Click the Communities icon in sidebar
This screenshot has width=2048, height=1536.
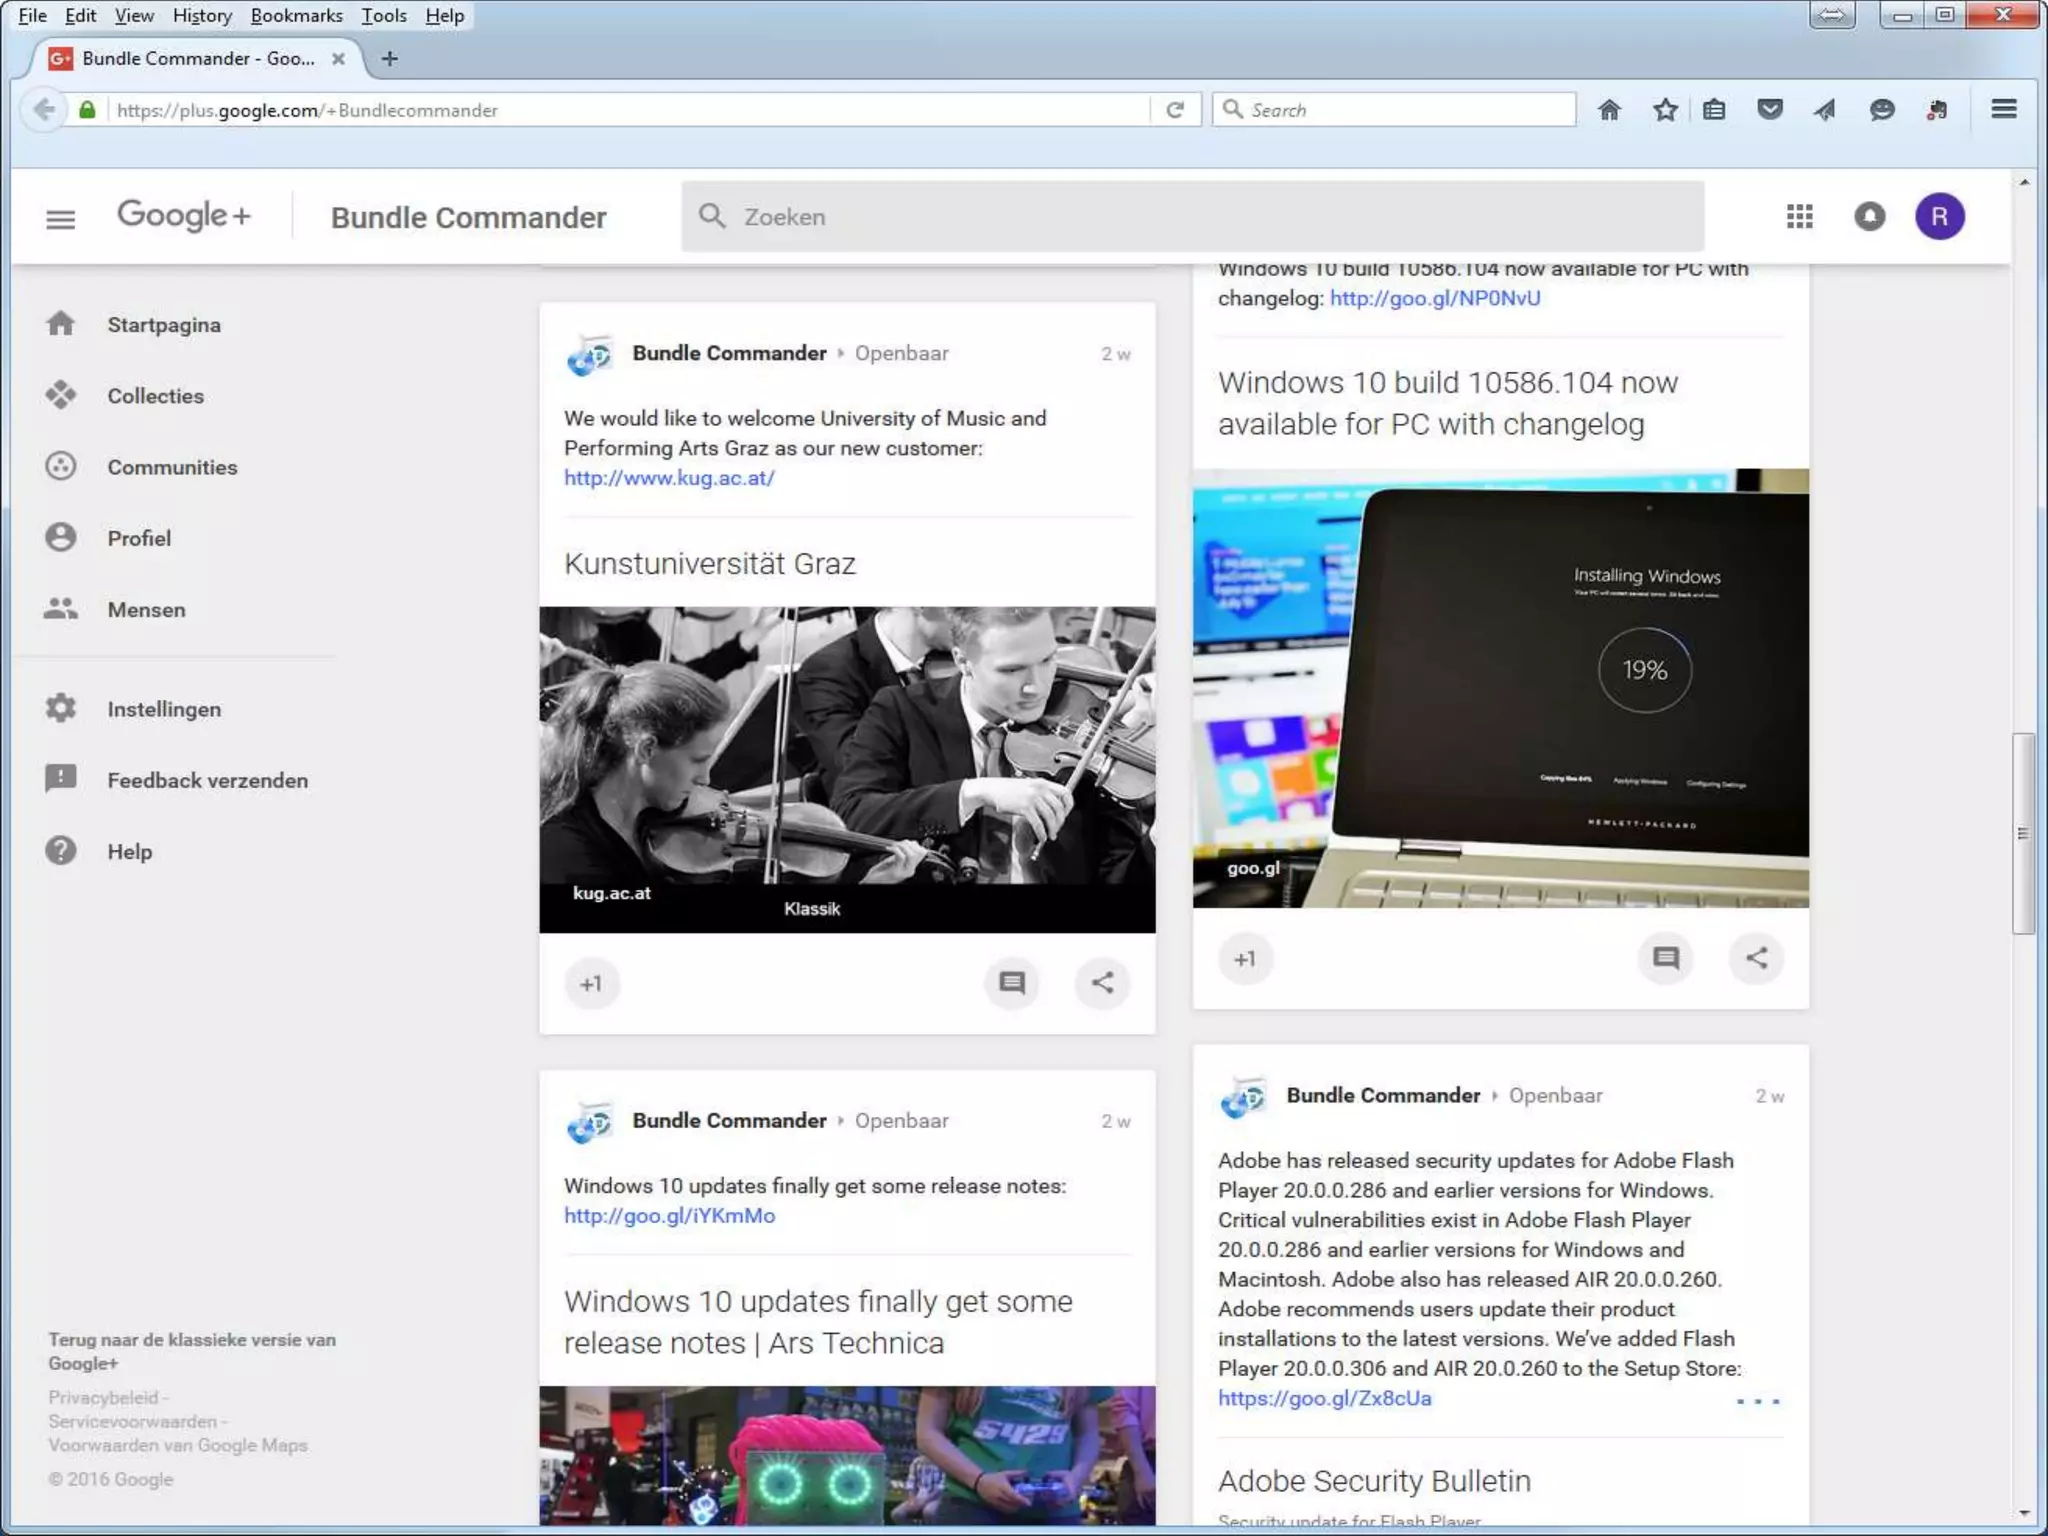tap(61, 466)
